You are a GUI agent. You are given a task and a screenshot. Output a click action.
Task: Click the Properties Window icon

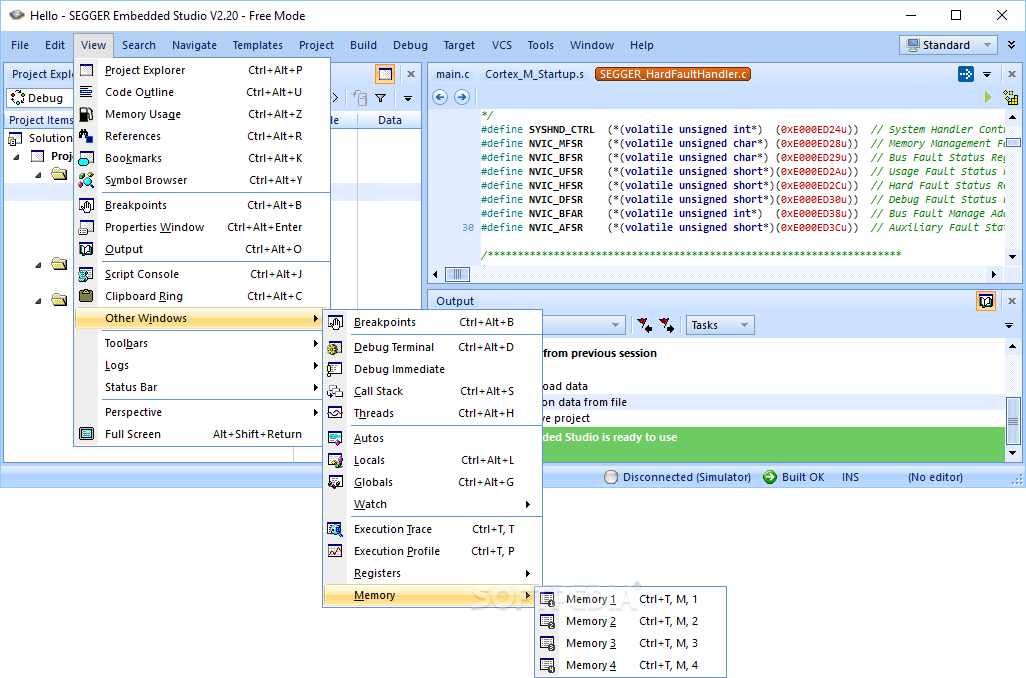point(86,227)
